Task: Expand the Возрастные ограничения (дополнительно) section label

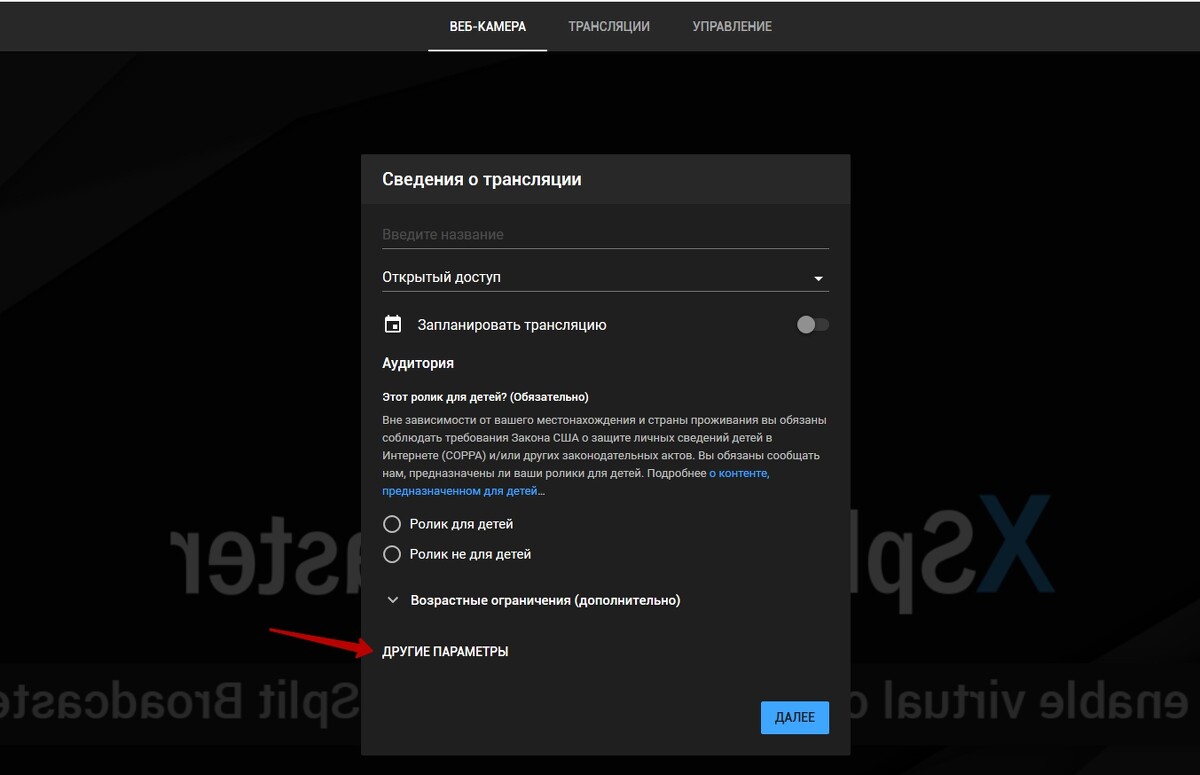Action: [x=545, y=600]
